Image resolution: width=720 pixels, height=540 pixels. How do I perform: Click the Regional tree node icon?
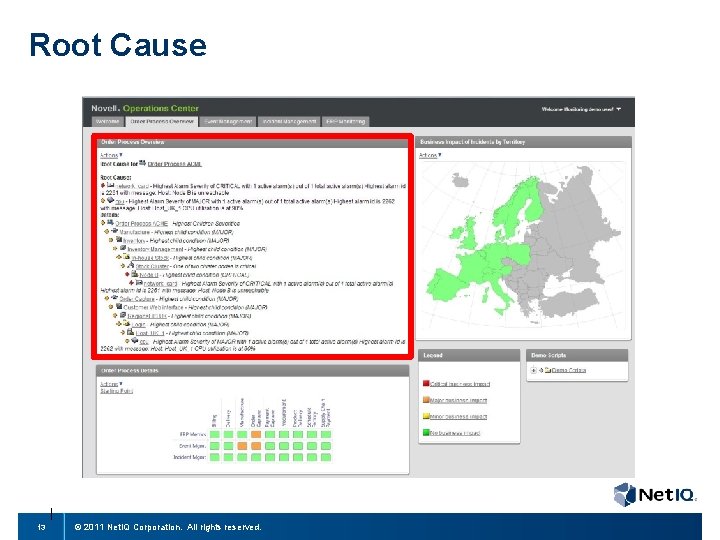click(123, 315)
